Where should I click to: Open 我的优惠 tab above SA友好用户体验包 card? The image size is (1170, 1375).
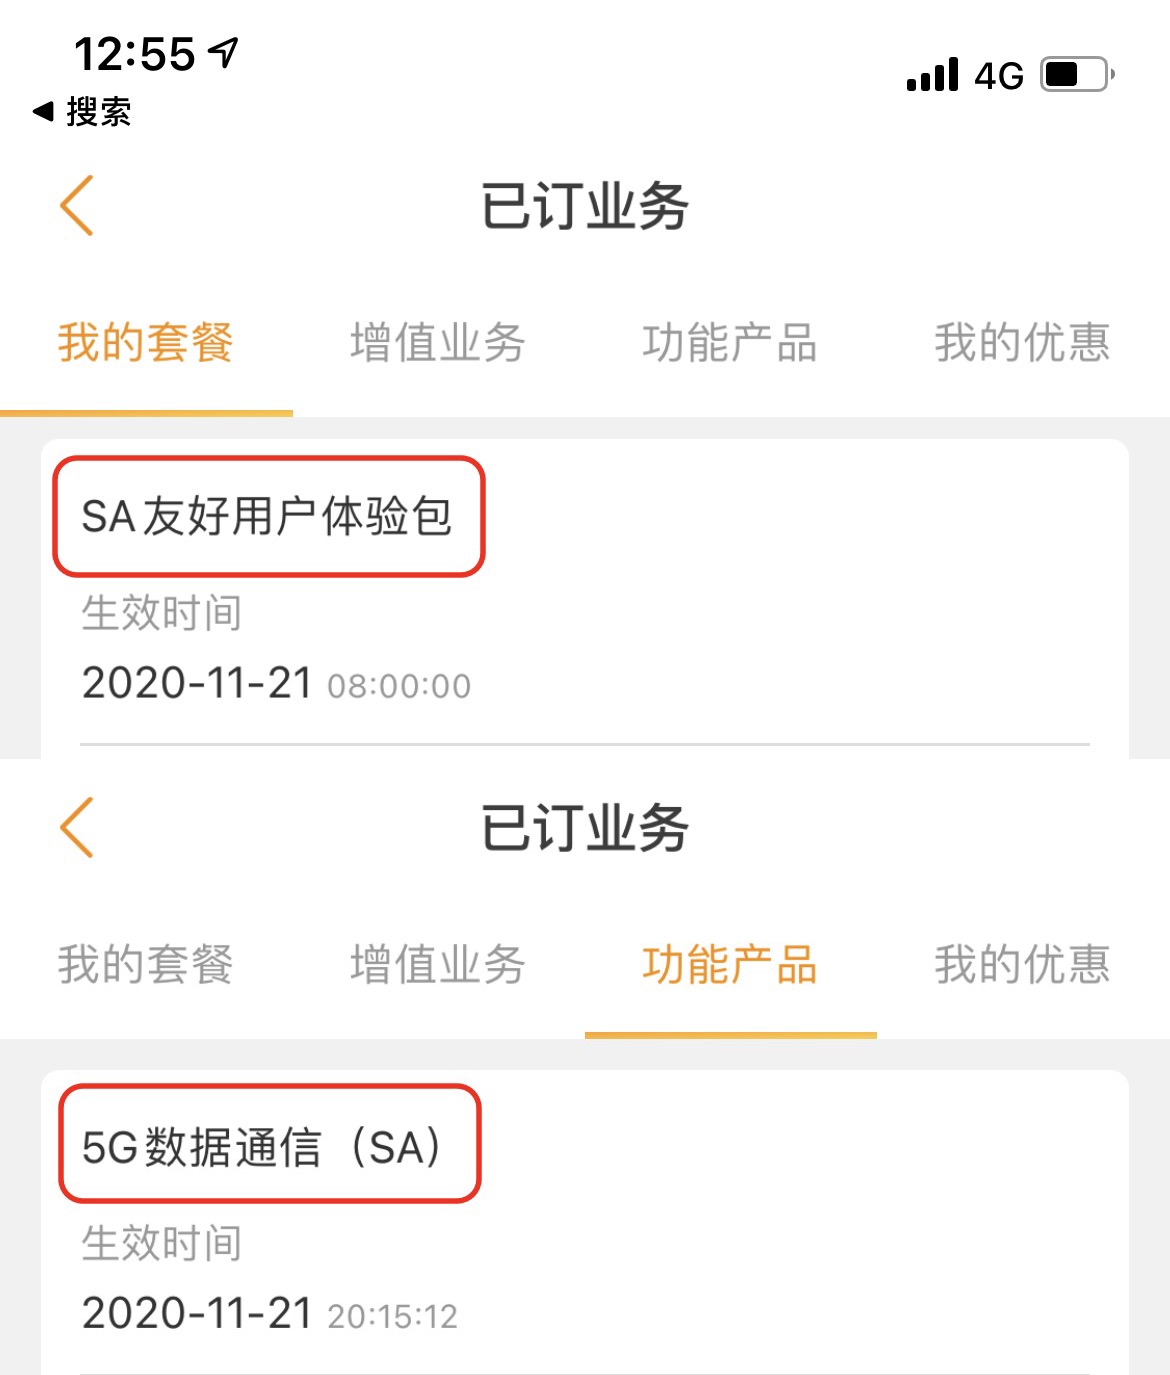point(1022,343)
